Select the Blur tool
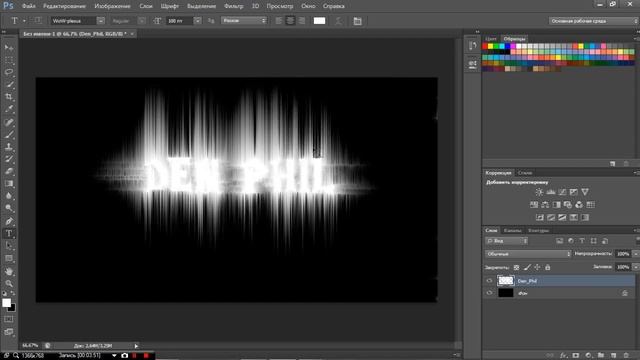Image resolution: width=640 pixels, height=360 pixels. [9, 196]
